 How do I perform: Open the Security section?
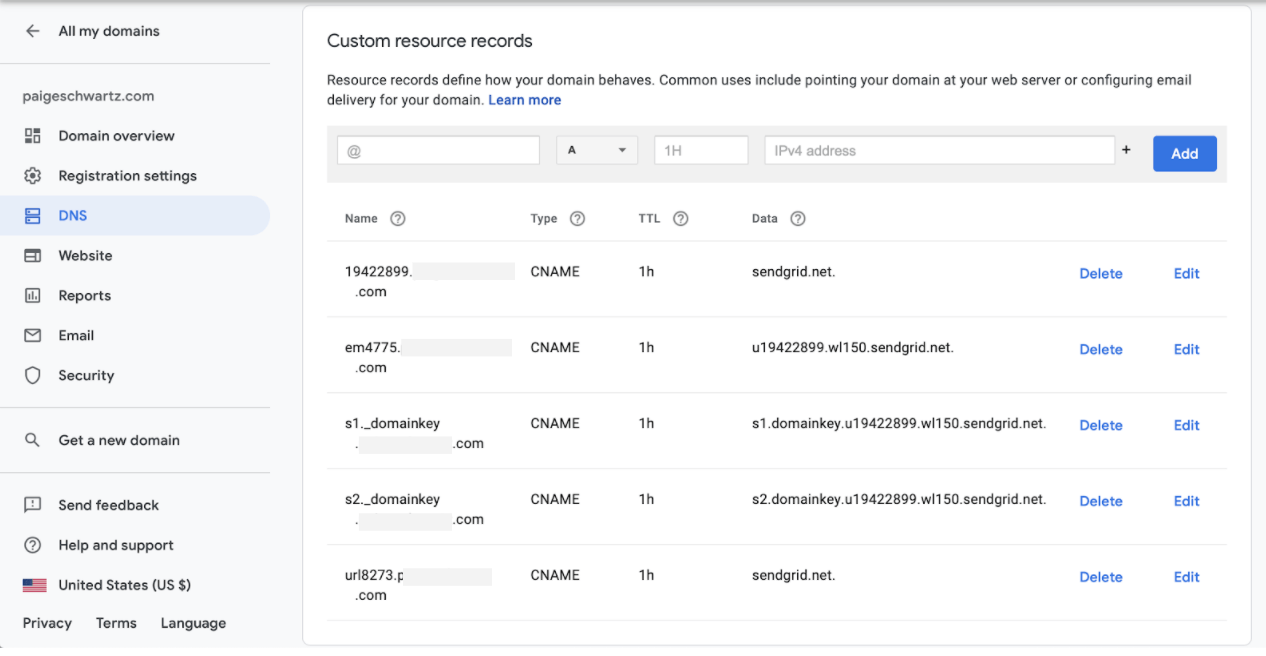pos(86,375)
